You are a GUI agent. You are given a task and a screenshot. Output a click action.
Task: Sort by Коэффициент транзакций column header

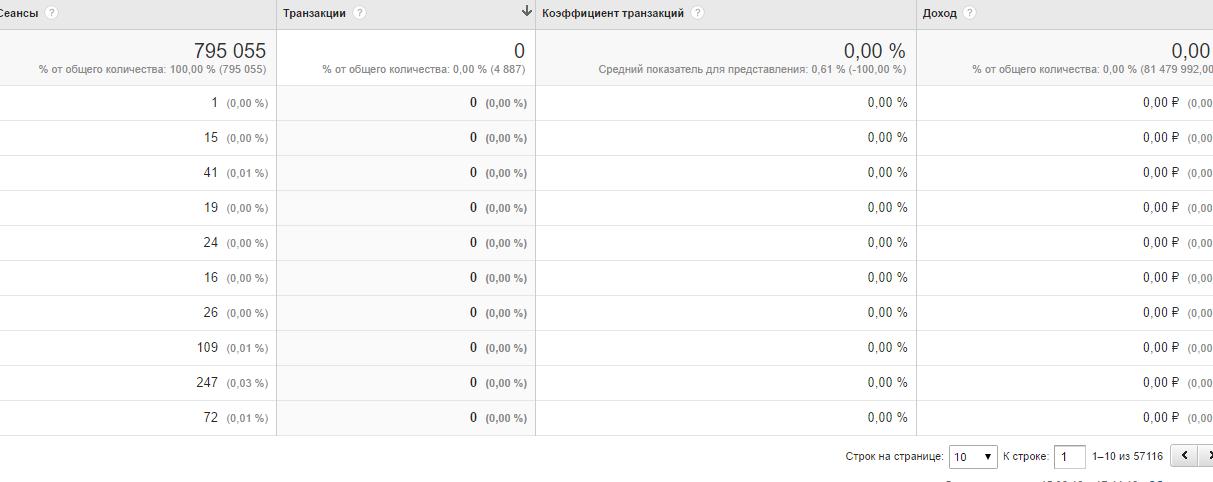pyautogui.click(x=613, y=13)
